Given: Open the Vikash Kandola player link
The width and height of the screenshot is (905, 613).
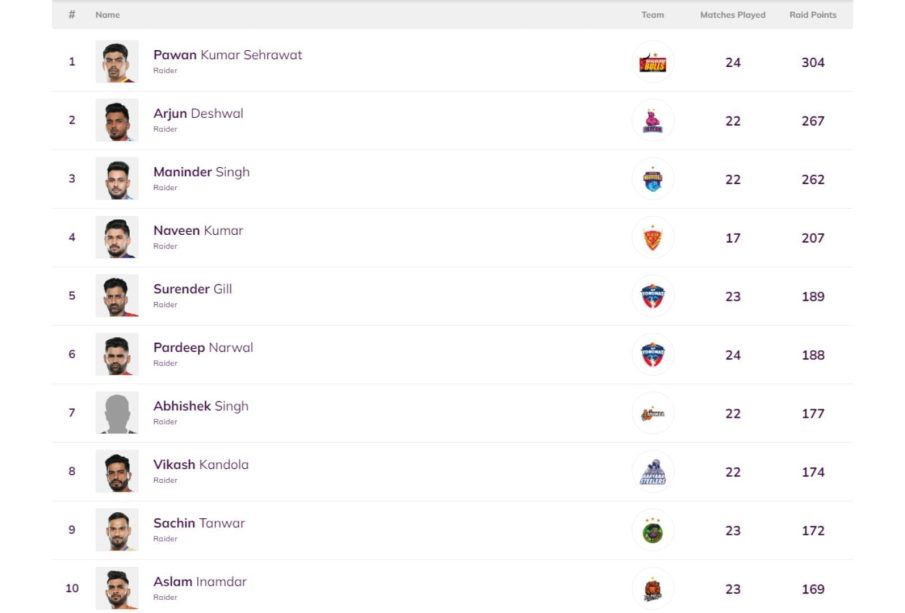Looking at the screenshot, I should coord(201,465).
